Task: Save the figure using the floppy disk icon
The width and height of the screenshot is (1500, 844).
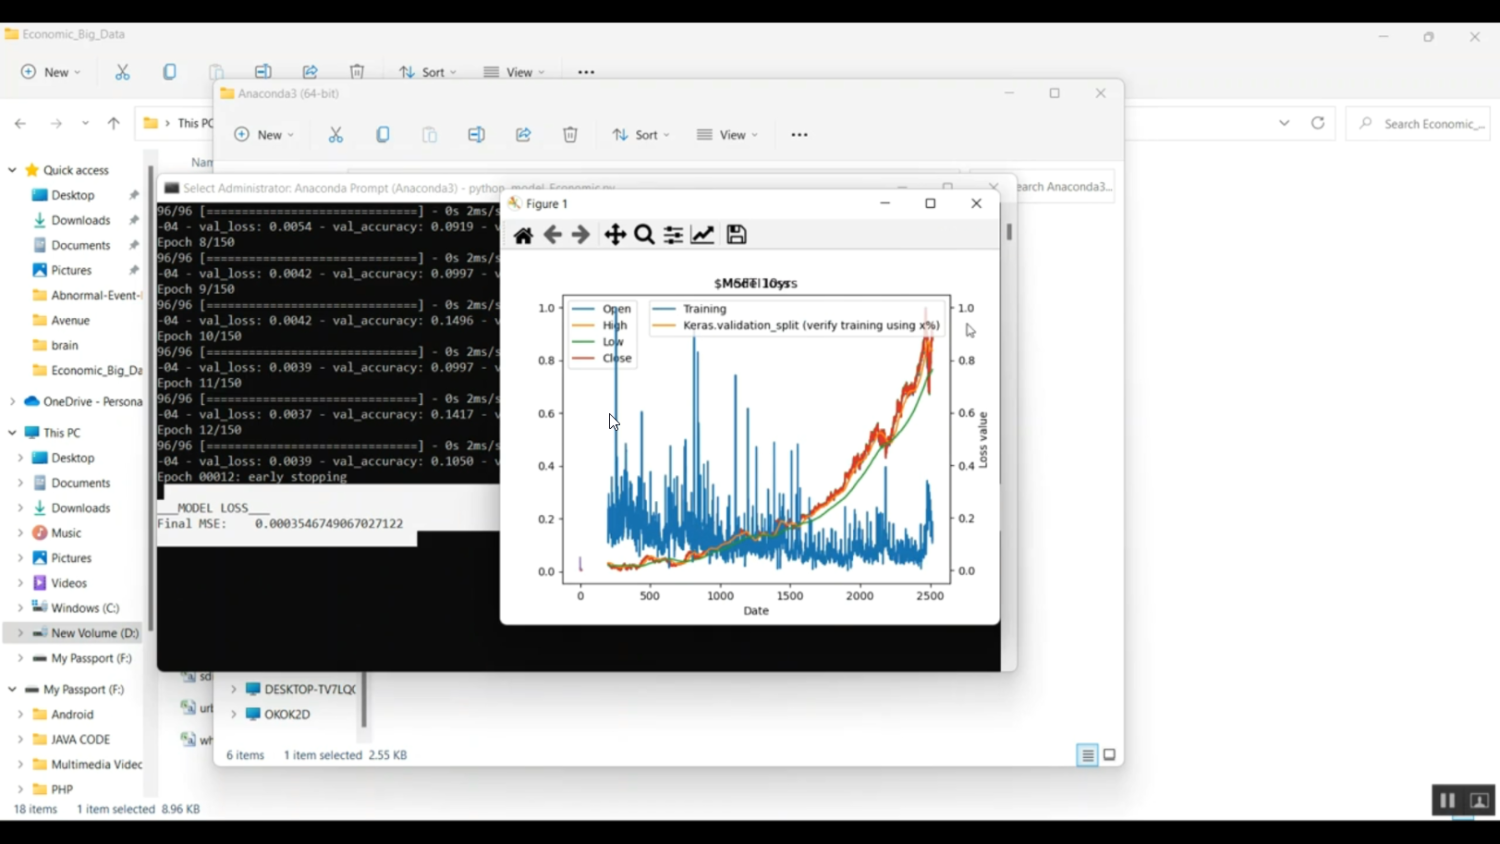Action: [x=735, y=234]
